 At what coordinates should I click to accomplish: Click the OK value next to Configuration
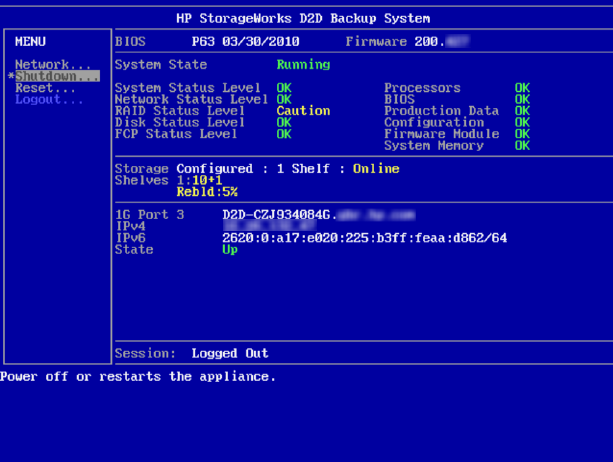pyautogui.click(x=522, y=122)
